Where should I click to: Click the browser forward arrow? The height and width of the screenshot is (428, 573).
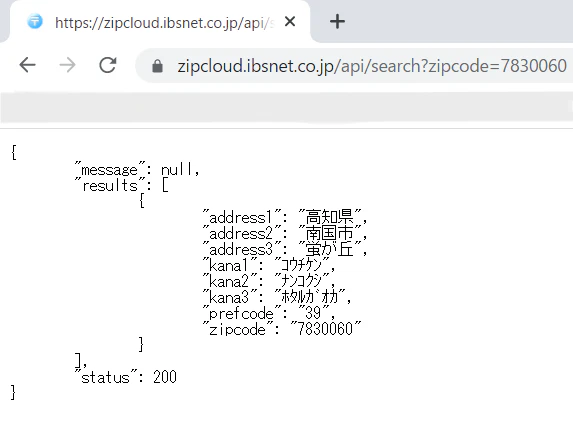coord(67,65)
